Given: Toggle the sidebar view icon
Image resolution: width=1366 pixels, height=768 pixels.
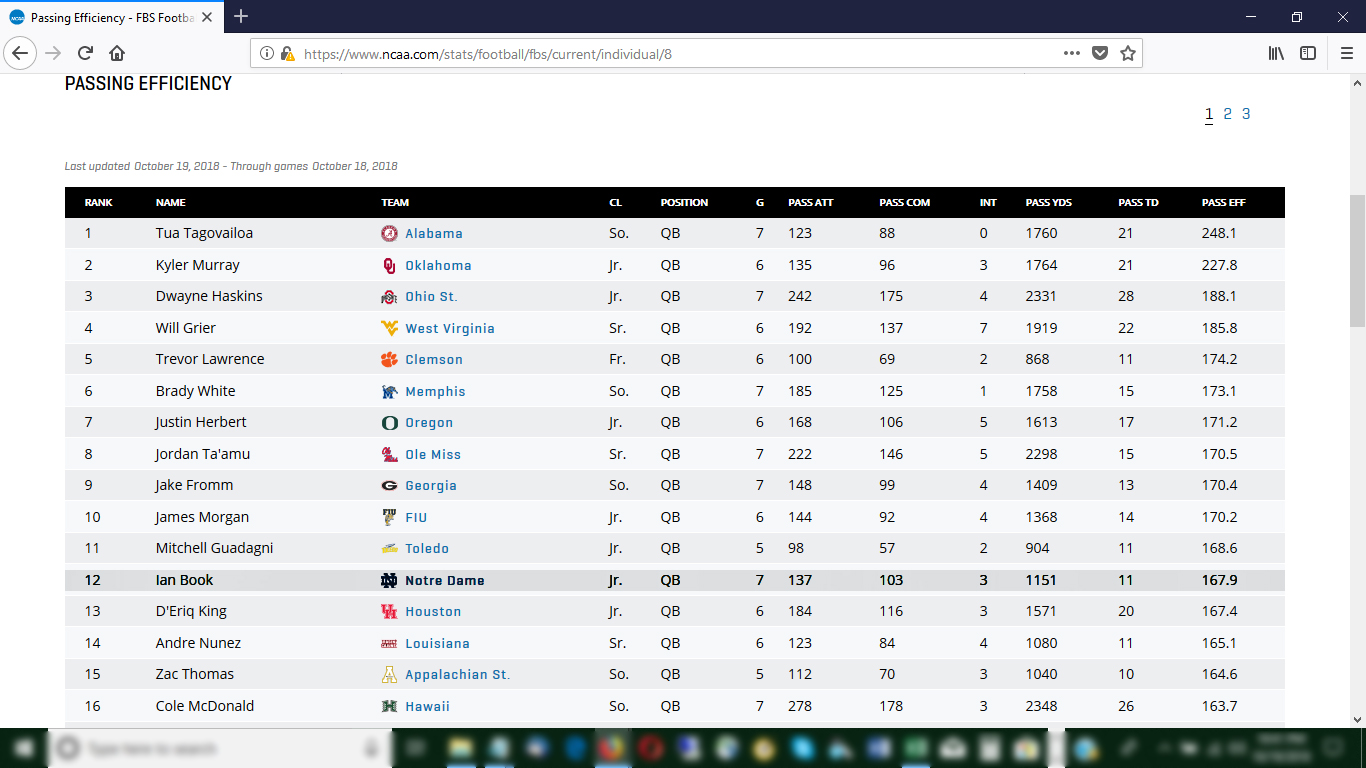Looking at the screenshot, I should pos(1308,54).
